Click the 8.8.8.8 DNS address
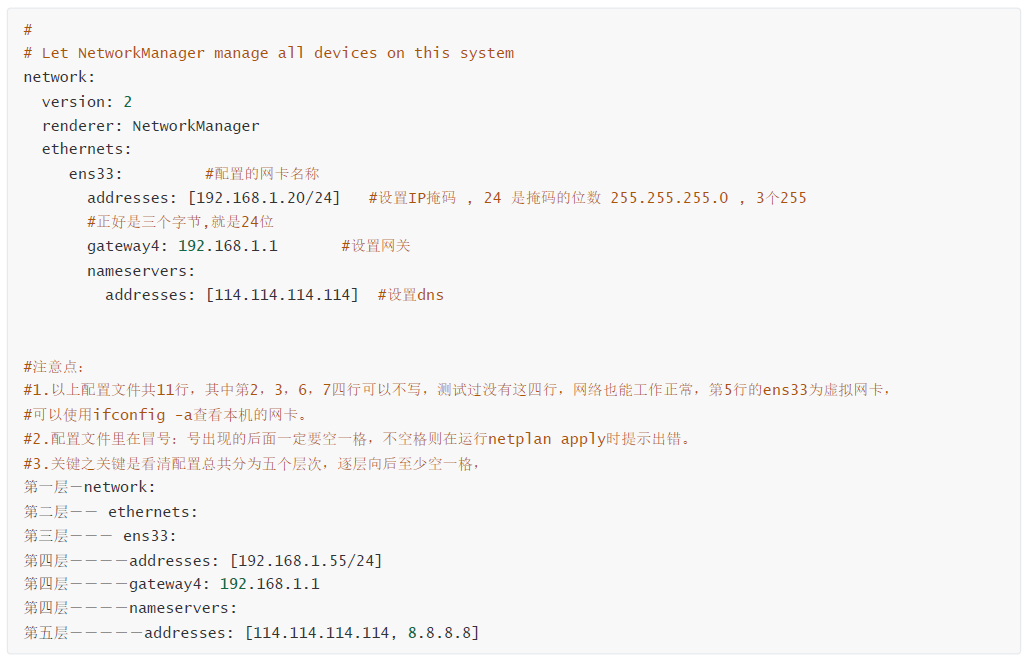 439,633
